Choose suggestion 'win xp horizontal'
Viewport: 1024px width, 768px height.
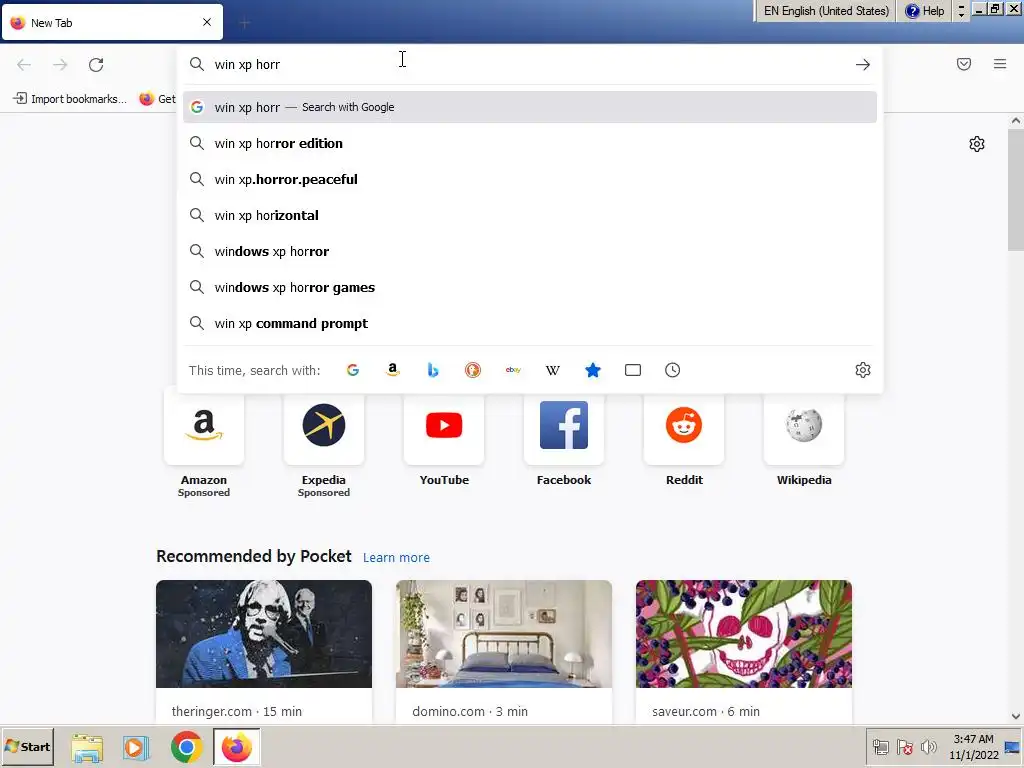coord(530,215)
